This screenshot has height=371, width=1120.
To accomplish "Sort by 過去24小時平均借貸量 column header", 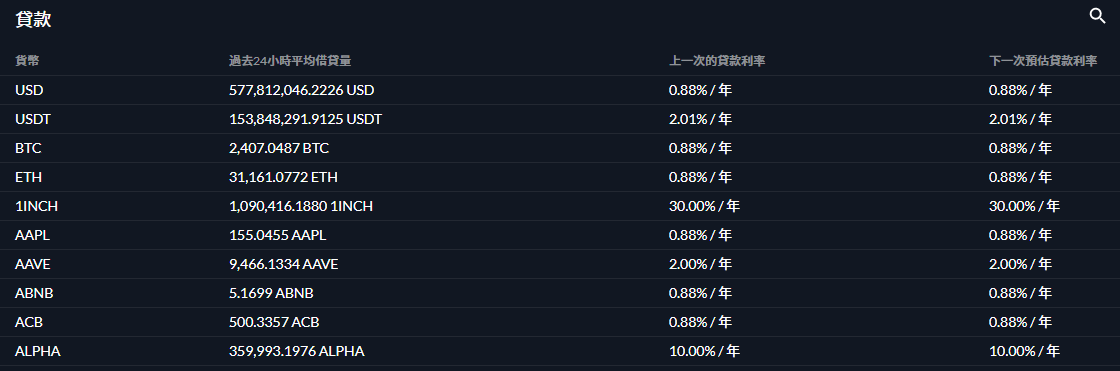I will point(290,61).
